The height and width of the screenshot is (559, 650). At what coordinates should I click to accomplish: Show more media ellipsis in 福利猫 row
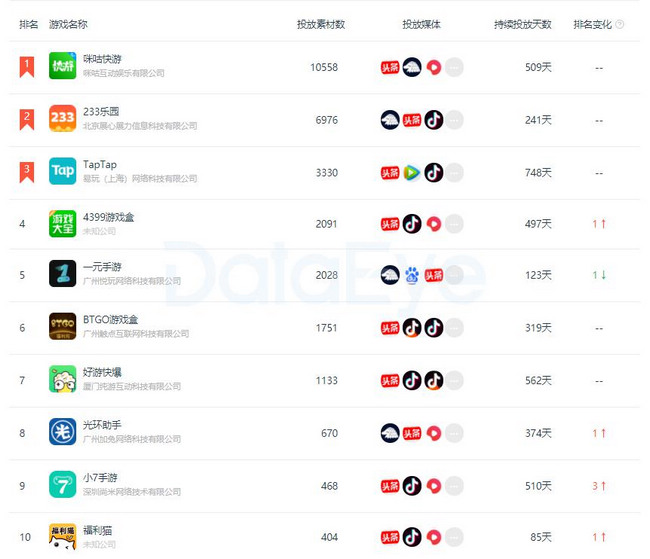click(x=454, y=537)
